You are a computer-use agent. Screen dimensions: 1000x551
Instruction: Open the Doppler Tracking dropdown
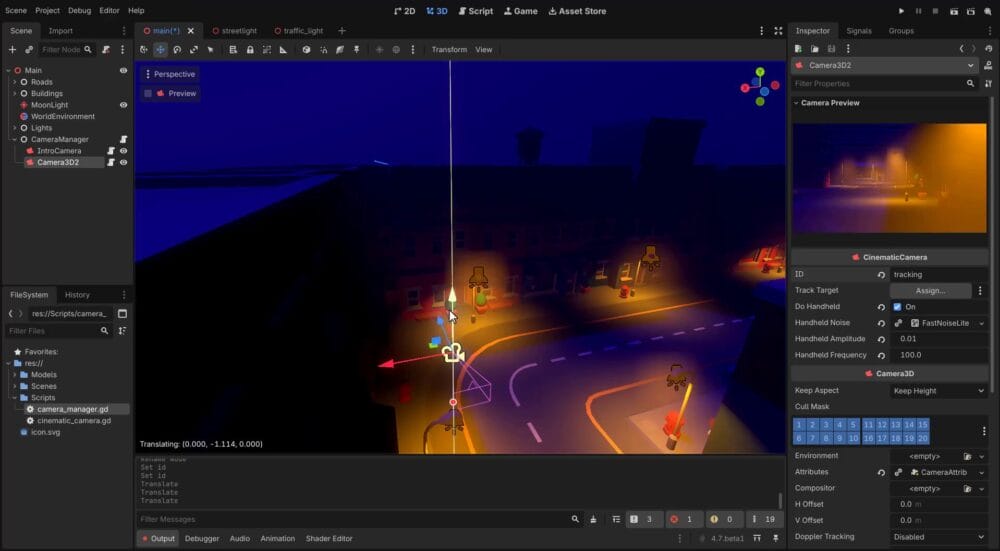(938, 537)
